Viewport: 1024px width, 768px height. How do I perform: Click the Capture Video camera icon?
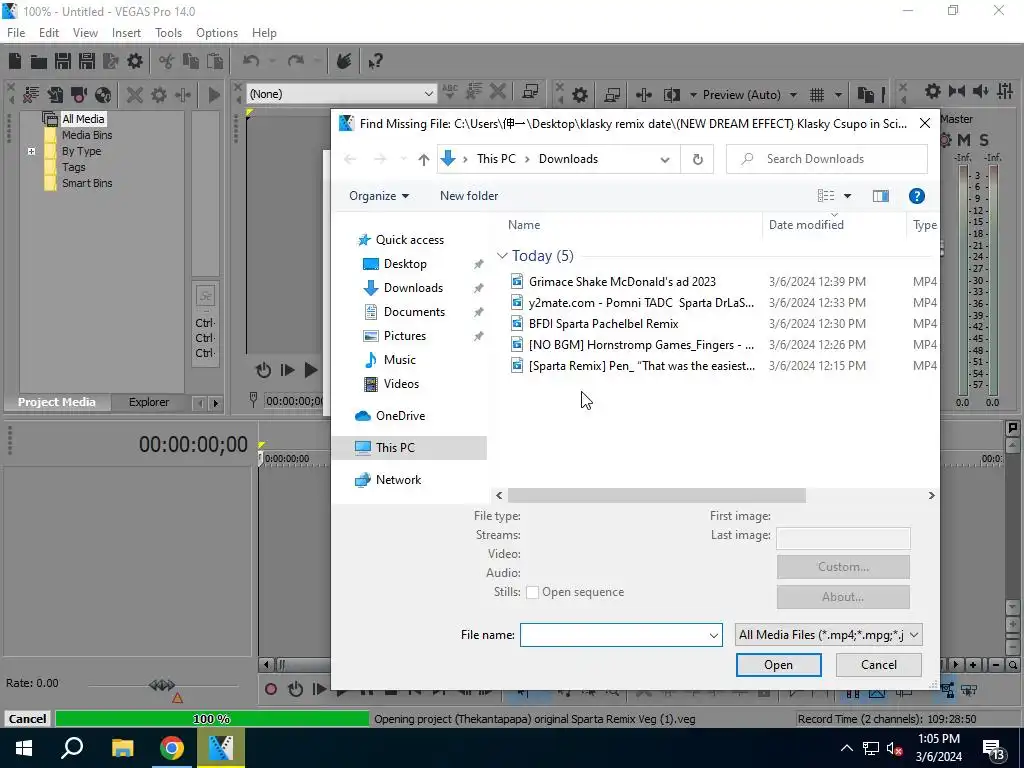pyautogui.click(x=79, y=95)
